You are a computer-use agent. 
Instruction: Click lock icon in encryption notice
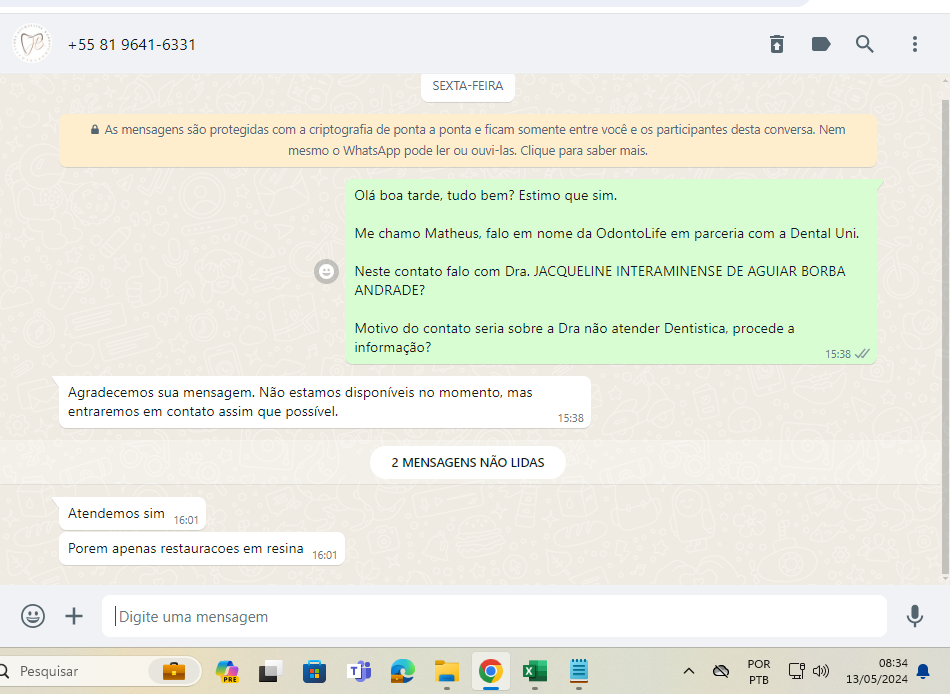[95, 130]
